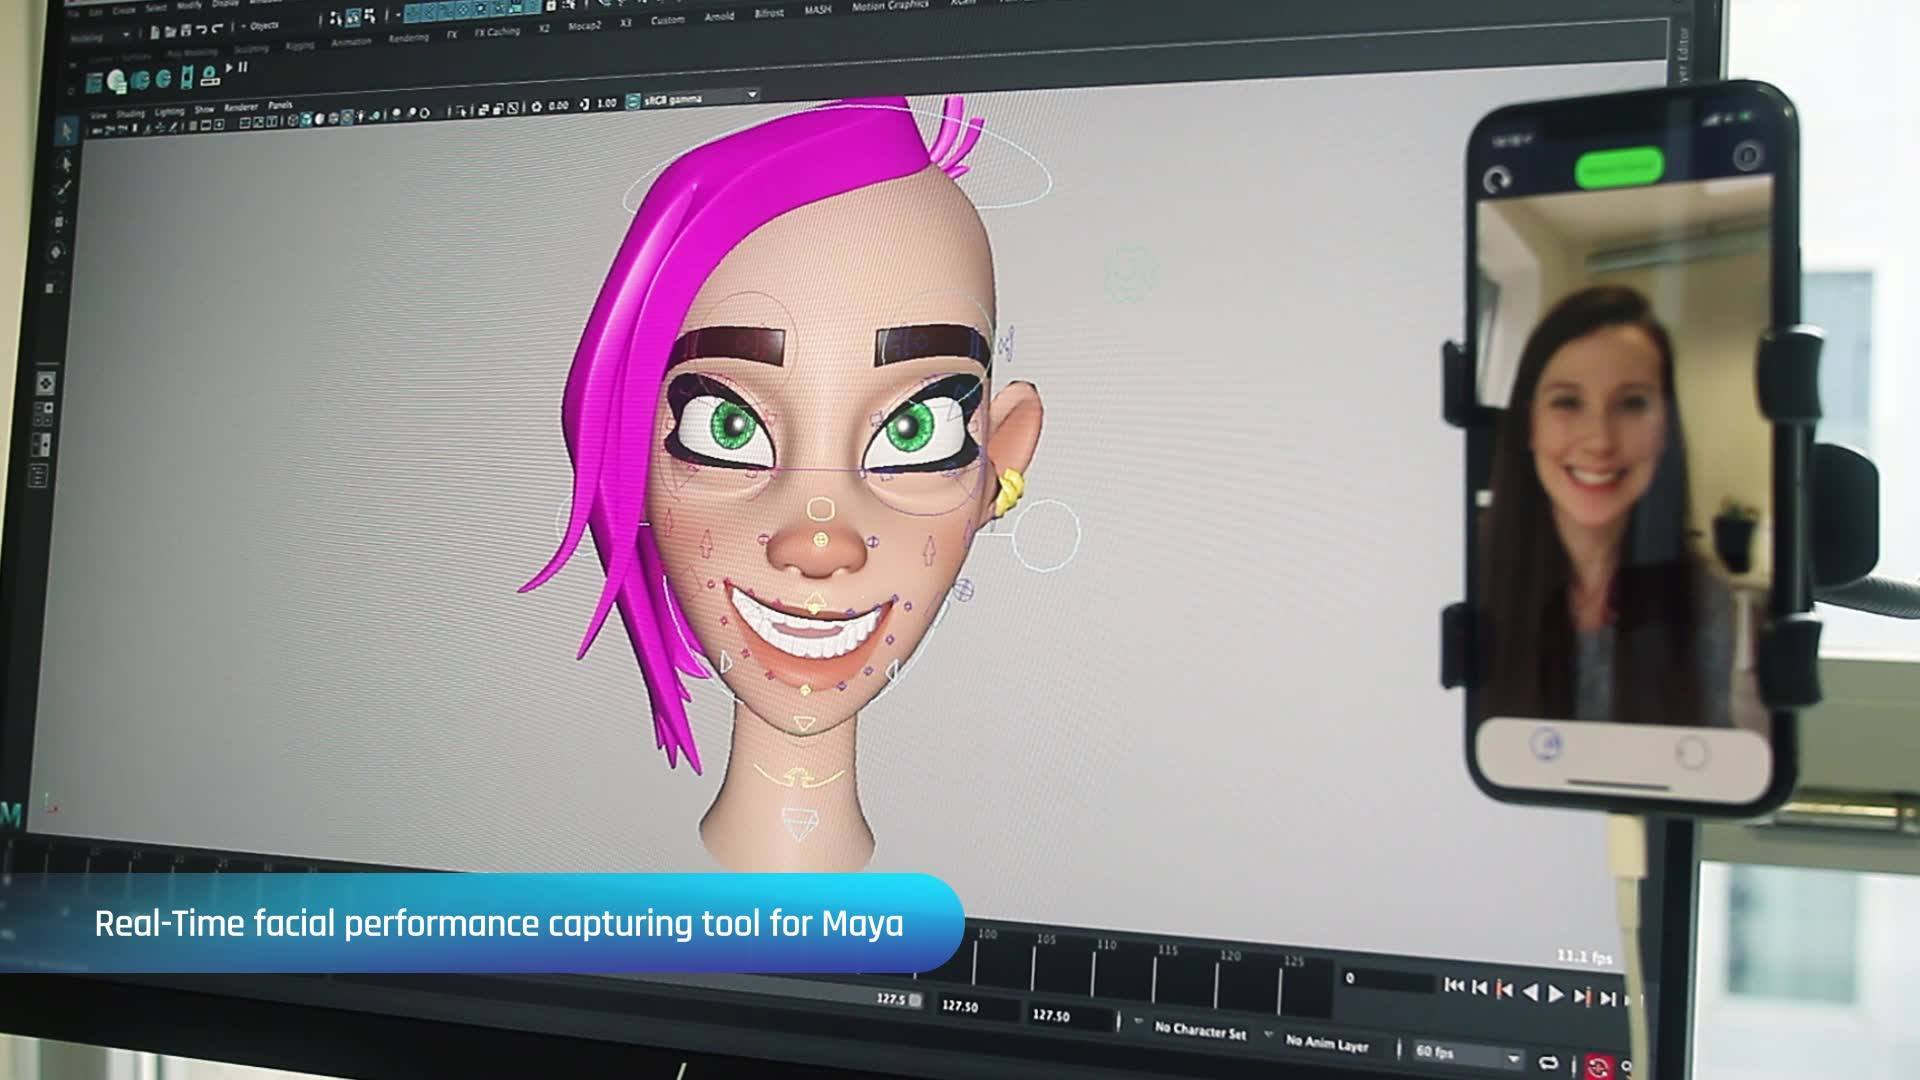Click the second teal shelf icon
Viewport: 1920px width, 1080px height.
(117, 82)
